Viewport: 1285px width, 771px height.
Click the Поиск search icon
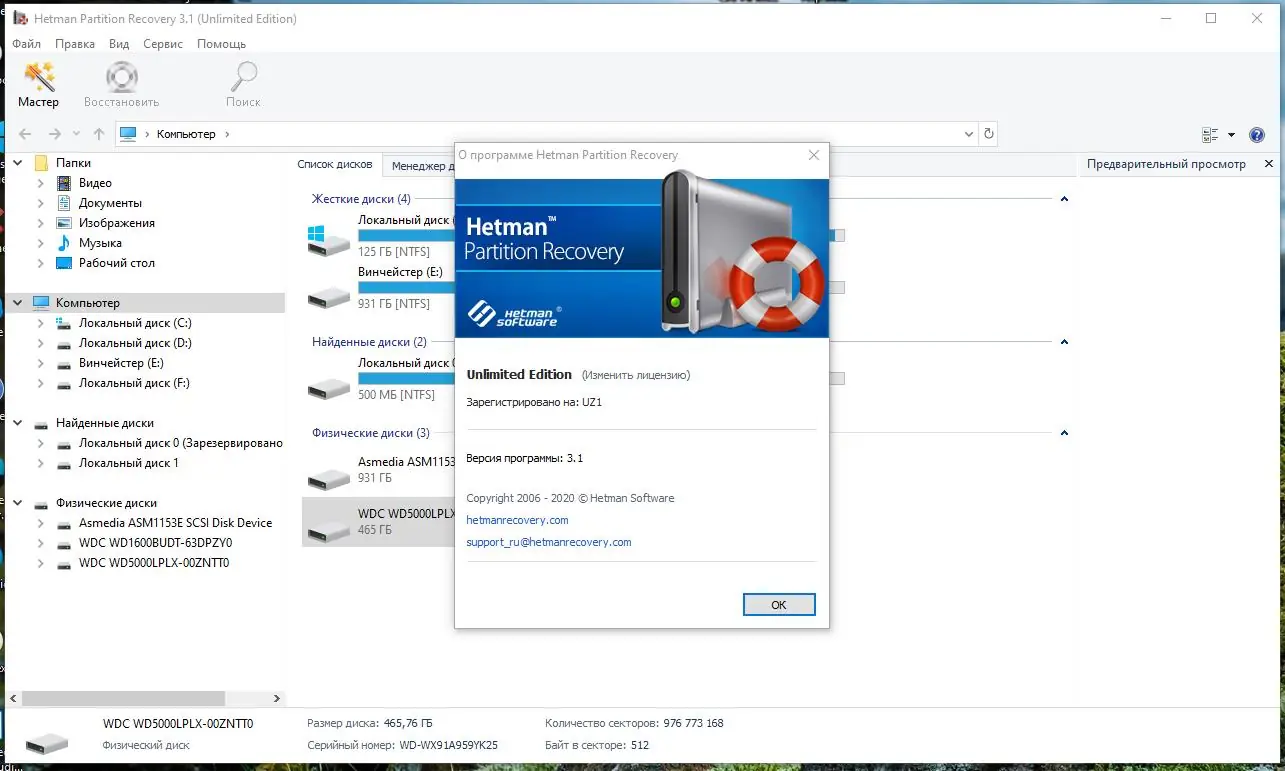tap(242, 78)
